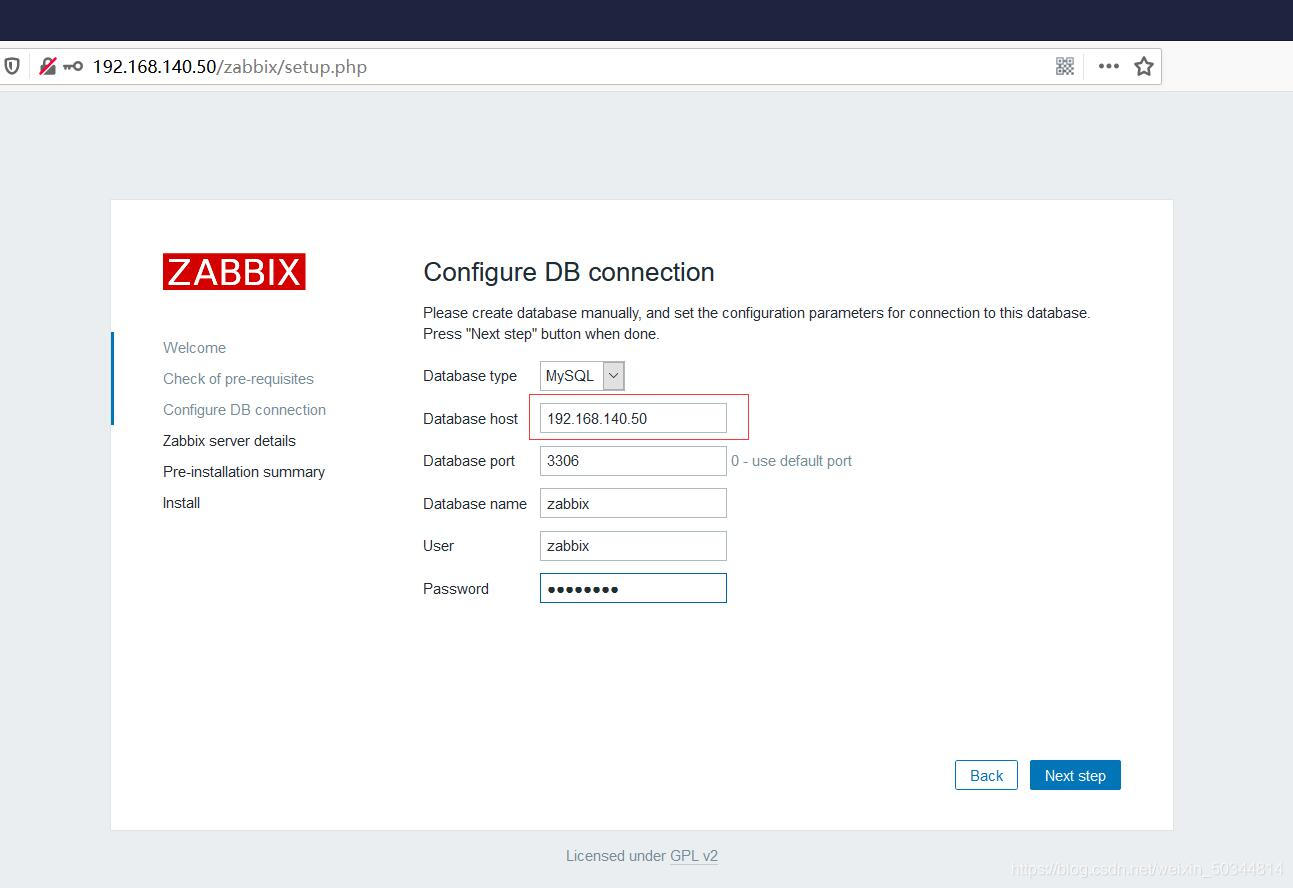Image resolution: width=1293 pixels, height=888 pixels.
Task: Click the Database name label
Action: tap(475, 504)
